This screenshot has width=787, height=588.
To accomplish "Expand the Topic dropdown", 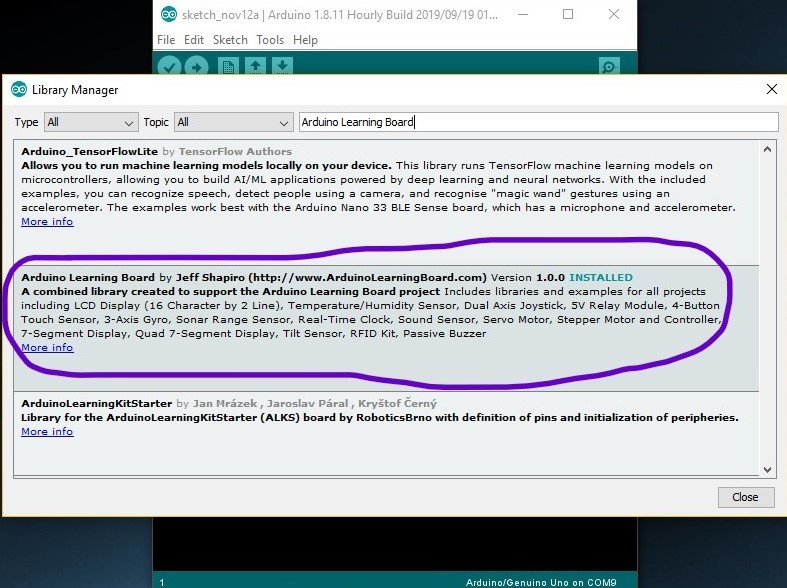I will 233,122.
